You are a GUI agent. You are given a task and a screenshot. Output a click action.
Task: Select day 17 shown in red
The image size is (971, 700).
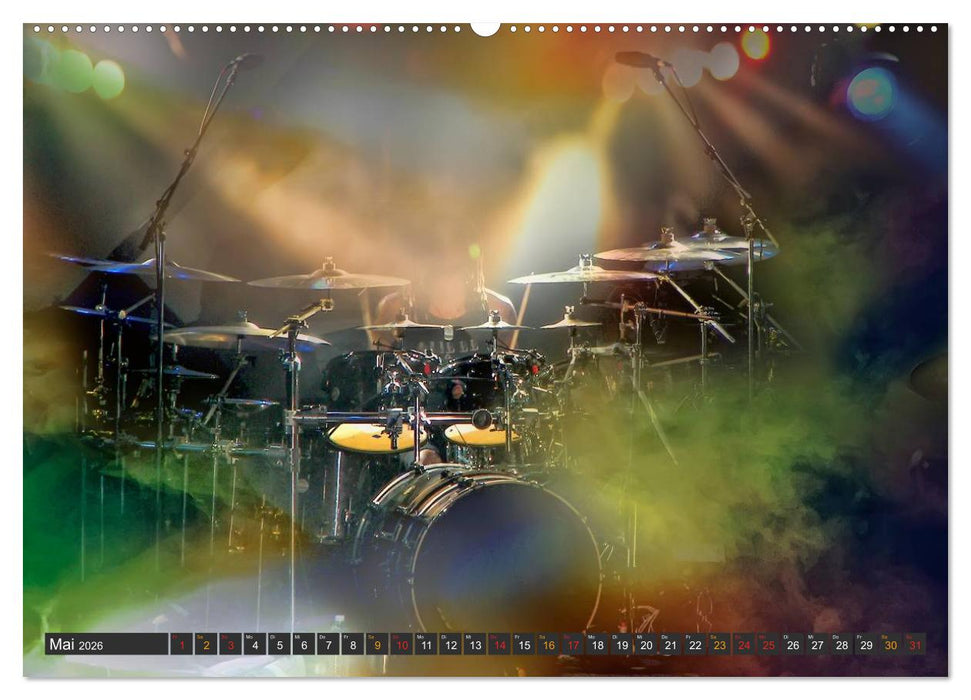[x=573, y=644]
